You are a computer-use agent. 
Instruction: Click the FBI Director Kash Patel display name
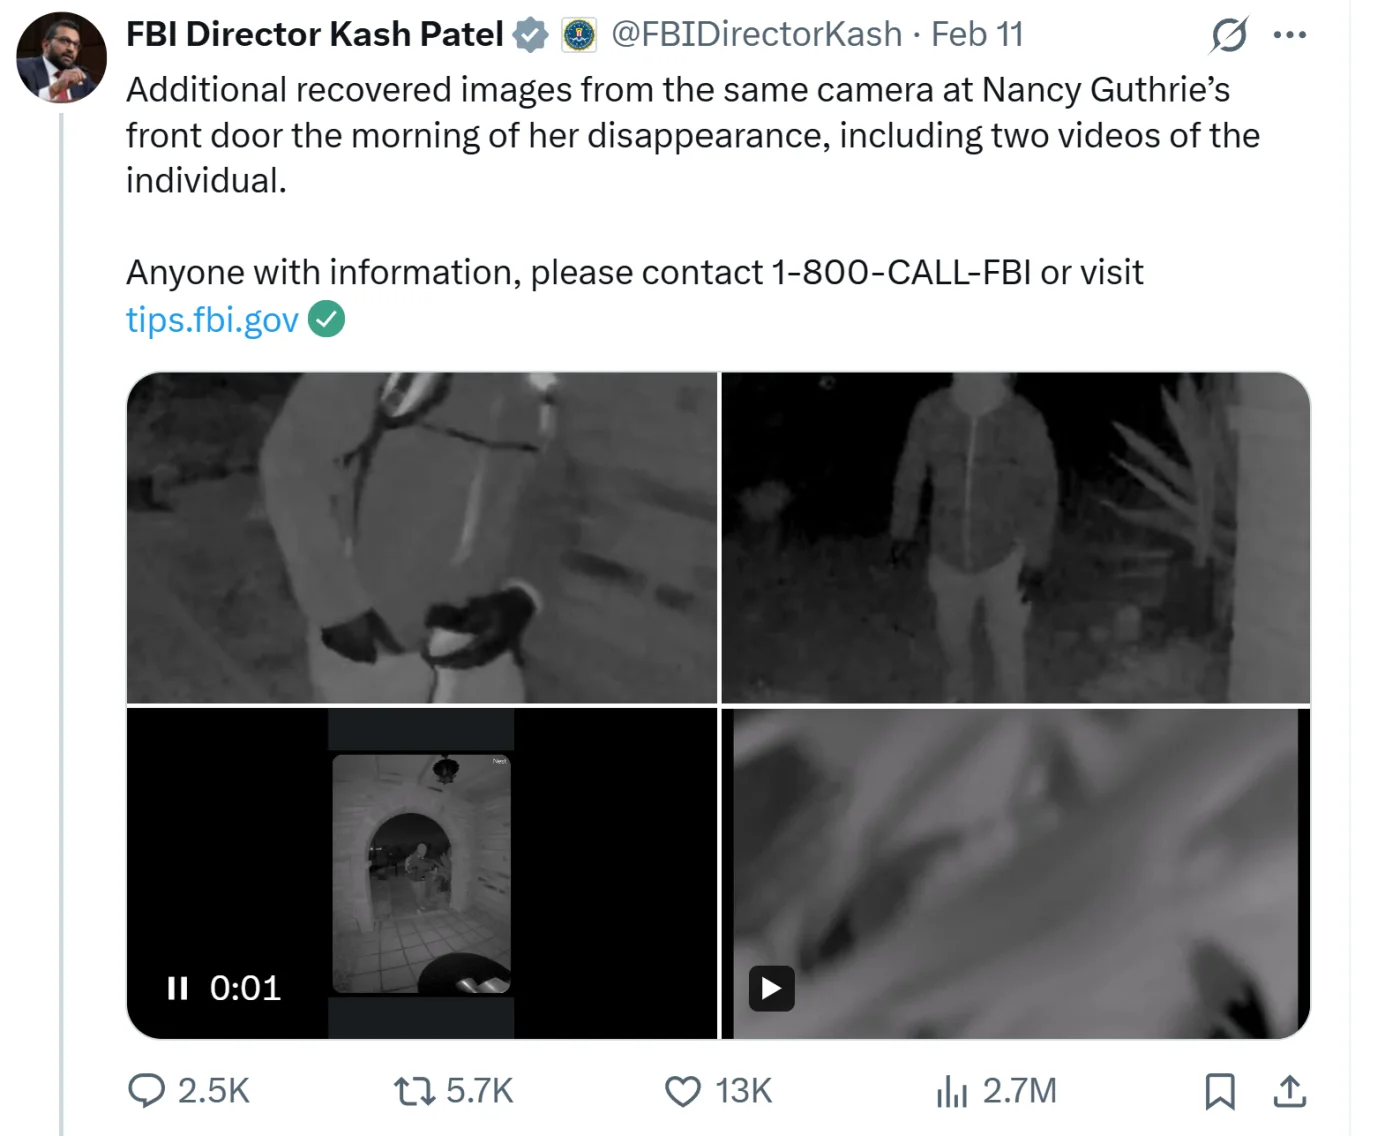314,35
